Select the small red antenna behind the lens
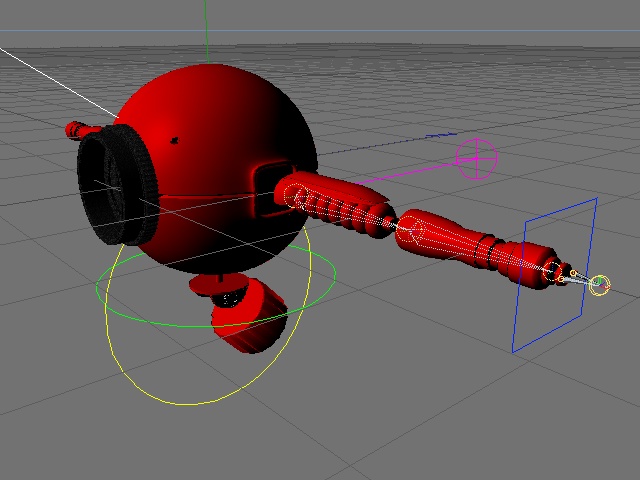640x480 pixels. tap(81, 131)
